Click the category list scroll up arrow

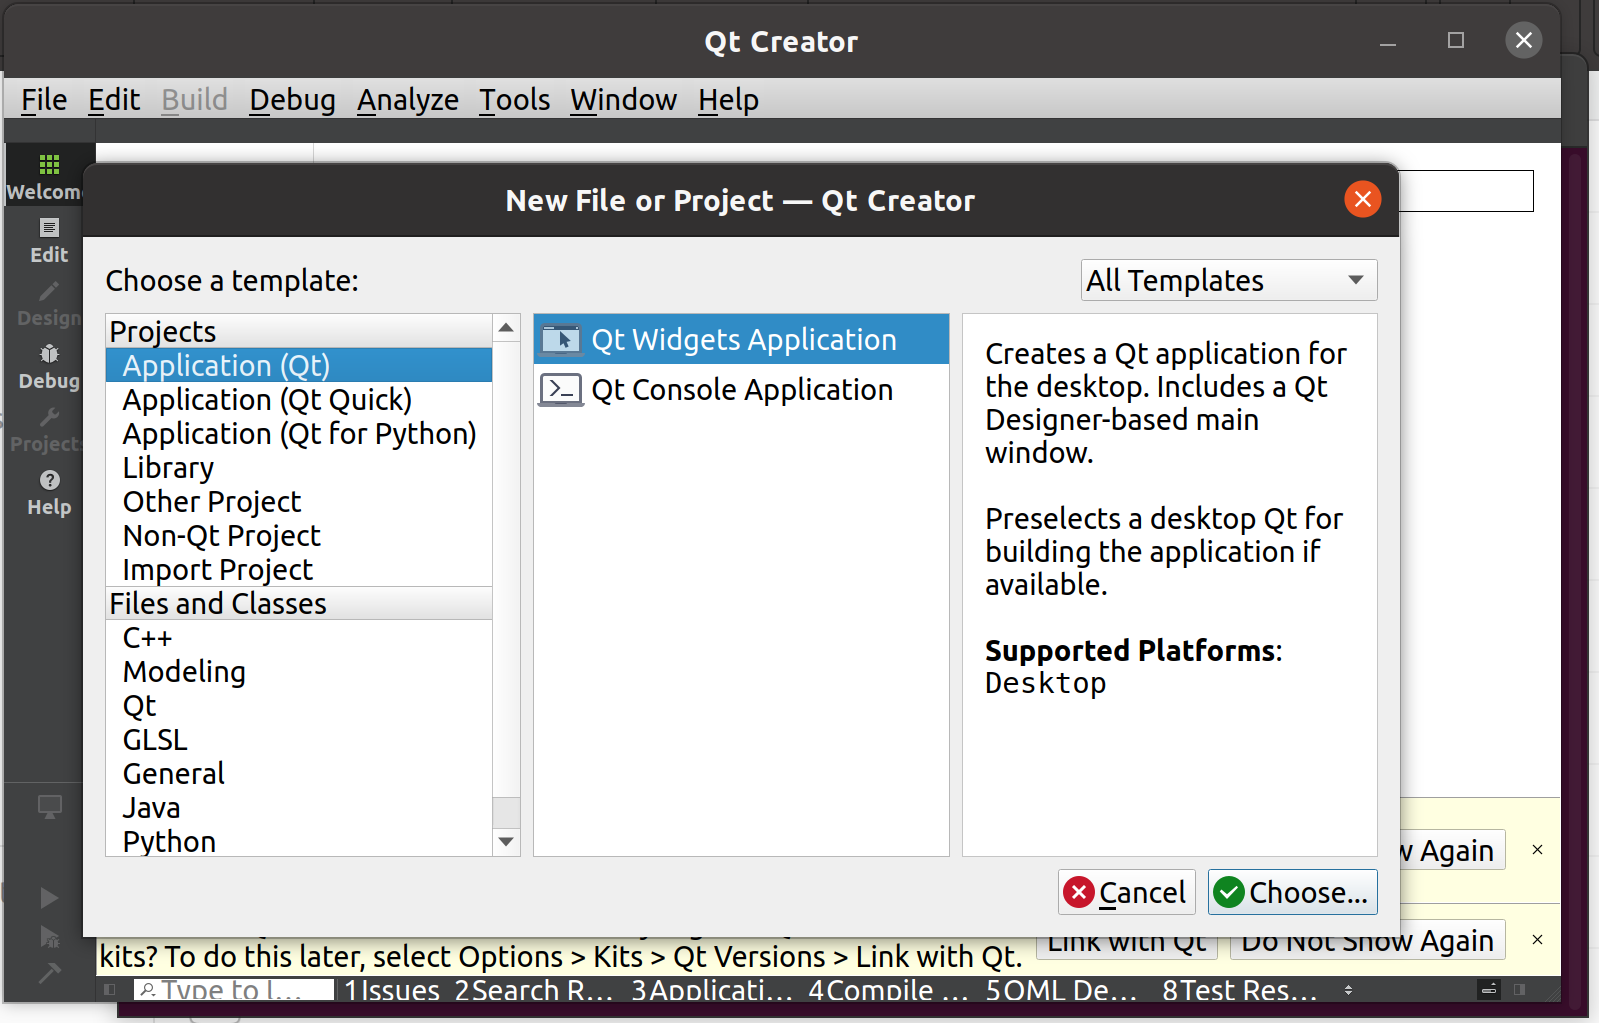click(506, 328)
